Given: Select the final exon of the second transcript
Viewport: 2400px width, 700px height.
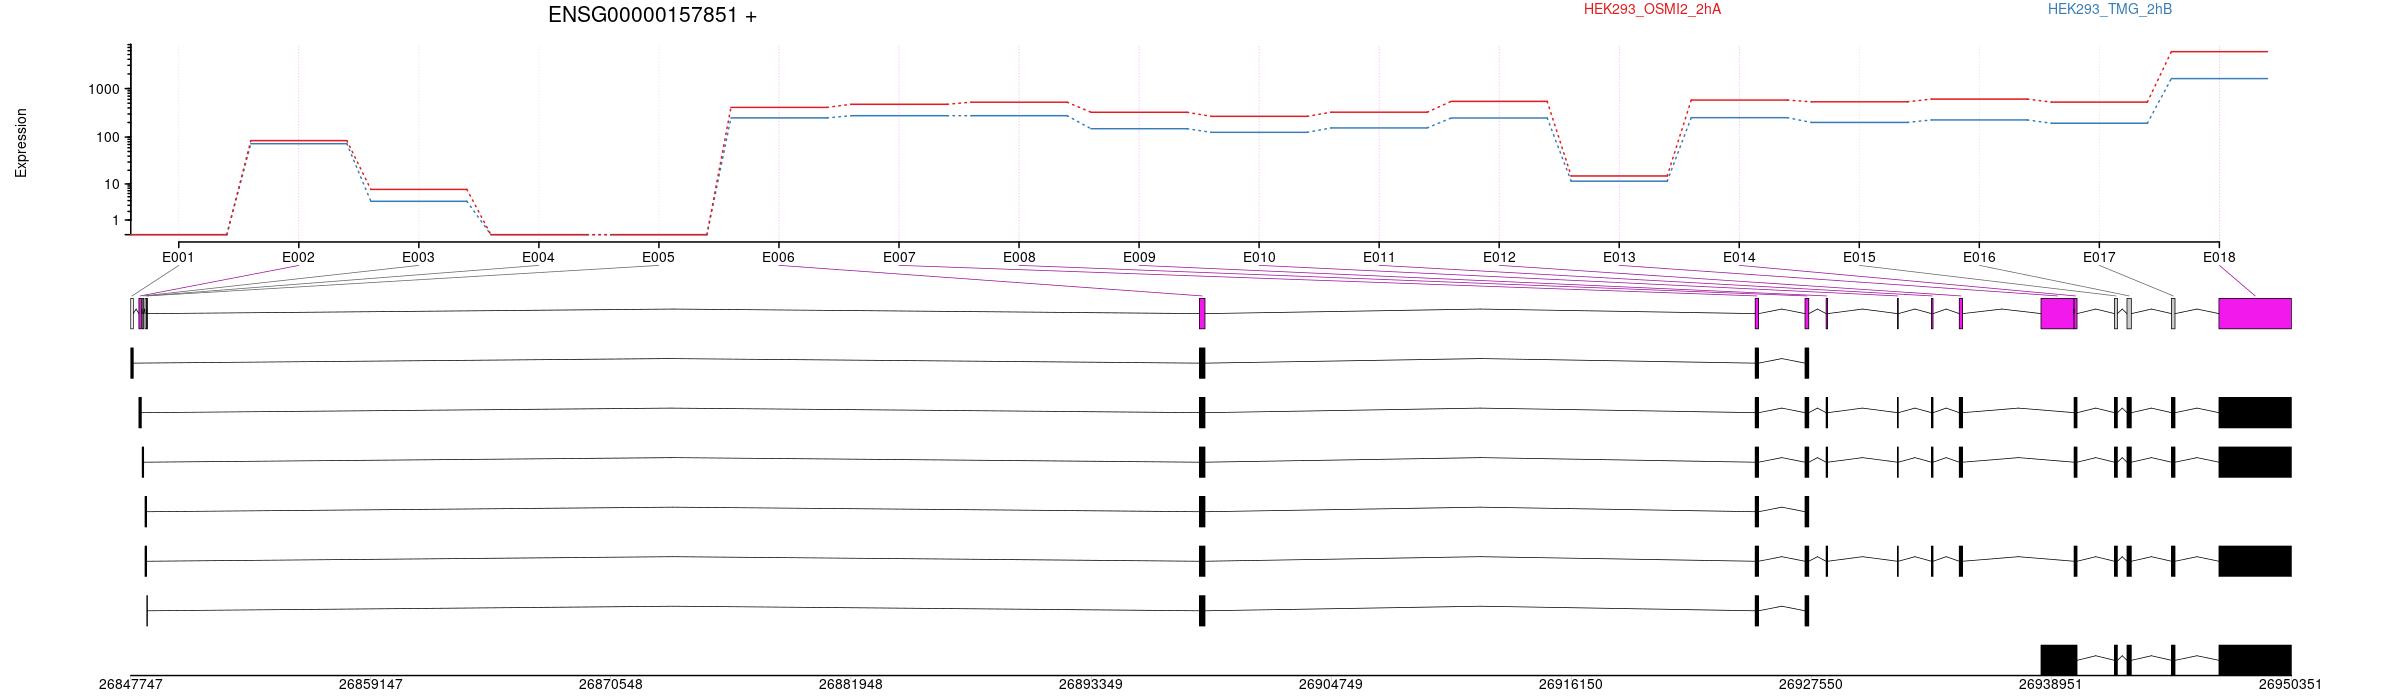Looking at the screenshot, I should tap(2255, 412).
